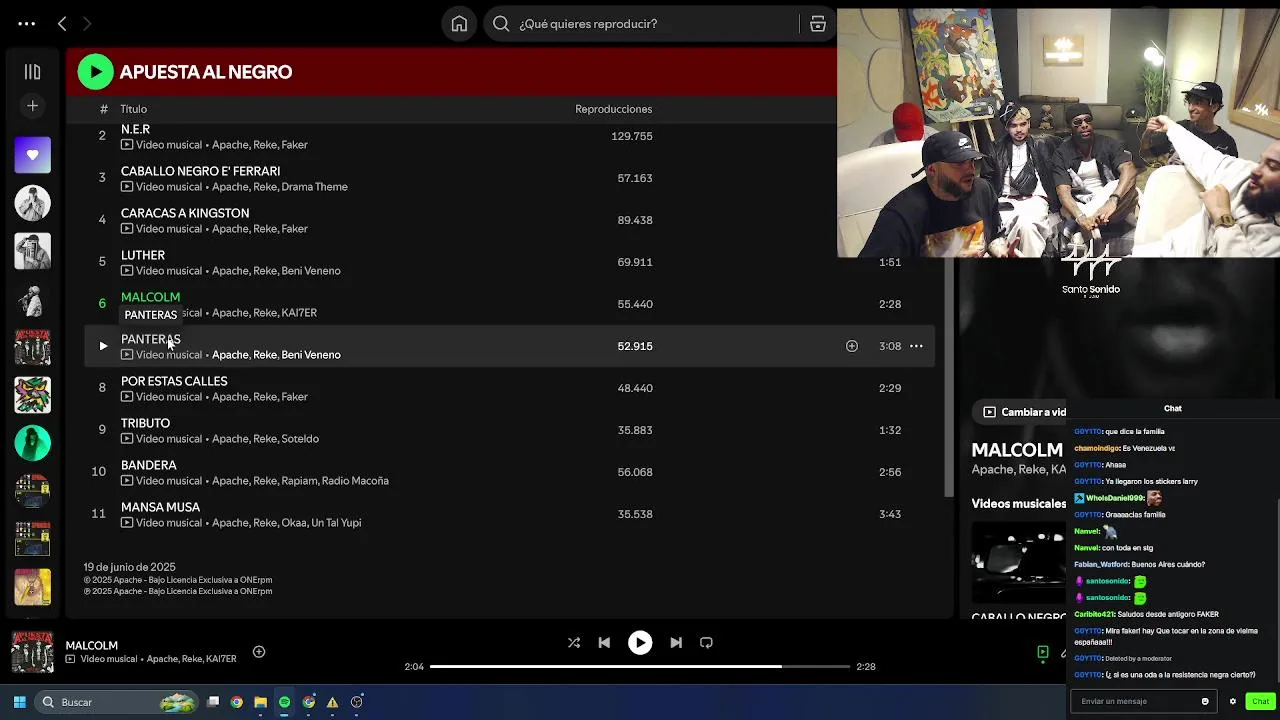Open File Explorer from the taskbar
This screenshot has height=720, width=1280.
click(261, 702)
